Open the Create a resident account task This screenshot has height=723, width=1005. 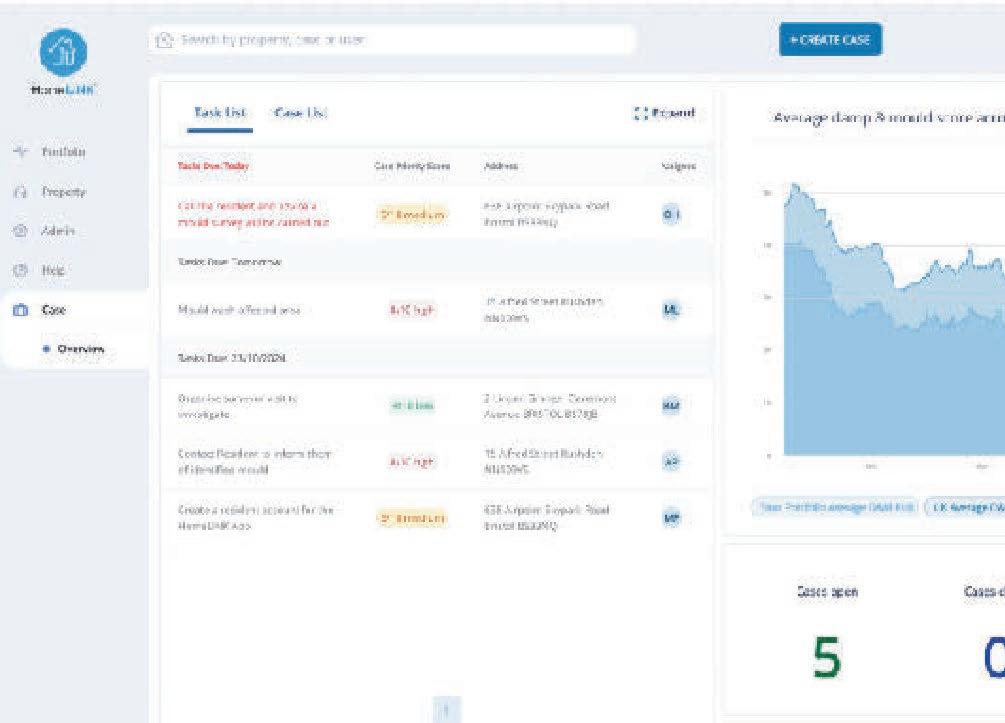(x=256, y=518)
